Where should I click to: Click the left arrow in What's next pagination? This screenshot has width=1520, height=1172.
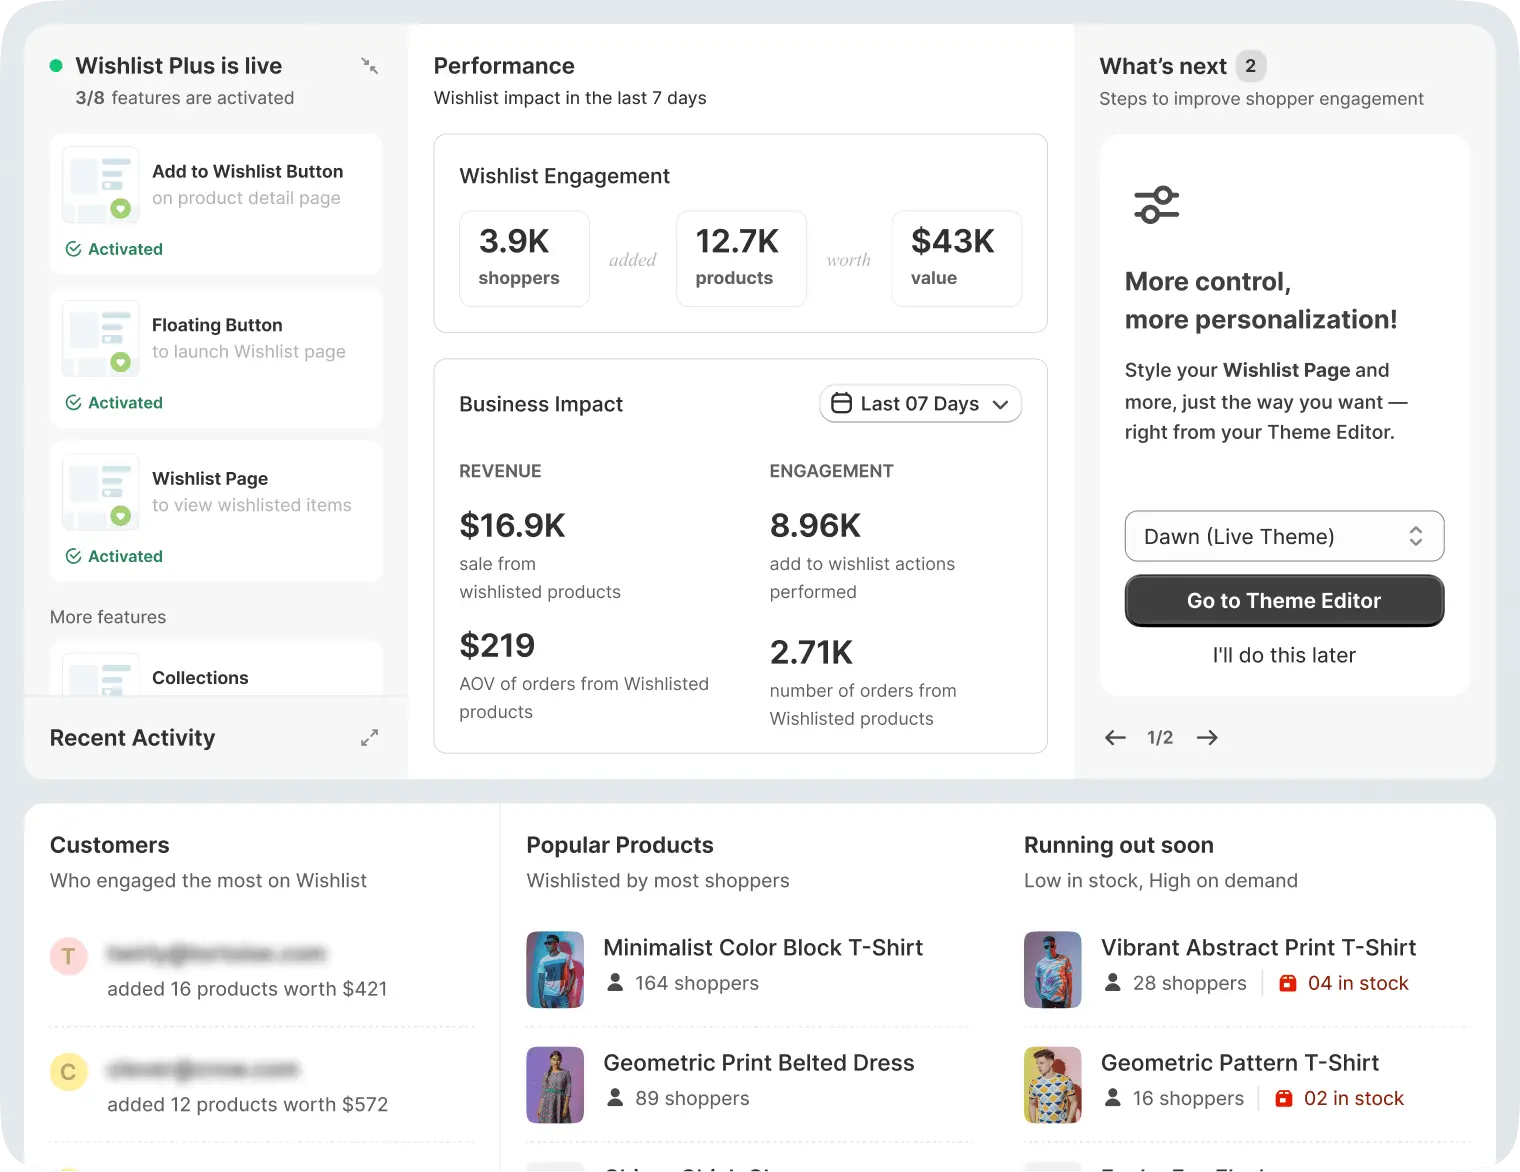tap(1114, 737)
